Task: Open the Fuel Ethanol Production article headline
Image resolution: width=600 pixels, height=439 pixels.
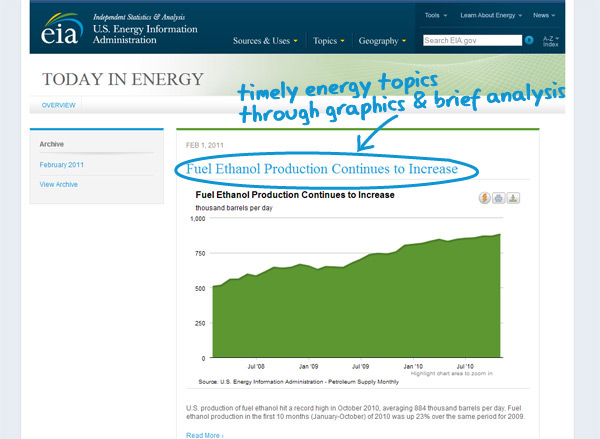Action: click(322, 169)
